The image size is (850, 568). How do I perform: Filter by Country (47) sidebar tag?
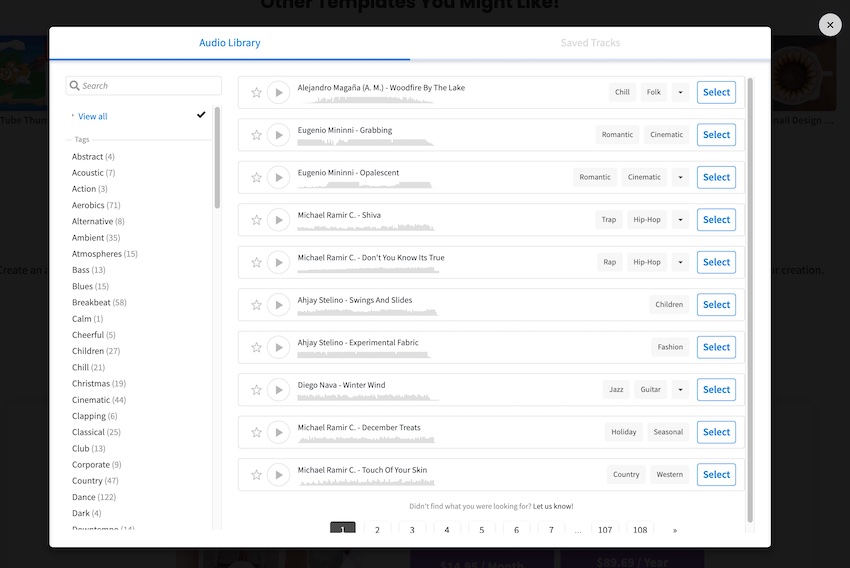95,481
